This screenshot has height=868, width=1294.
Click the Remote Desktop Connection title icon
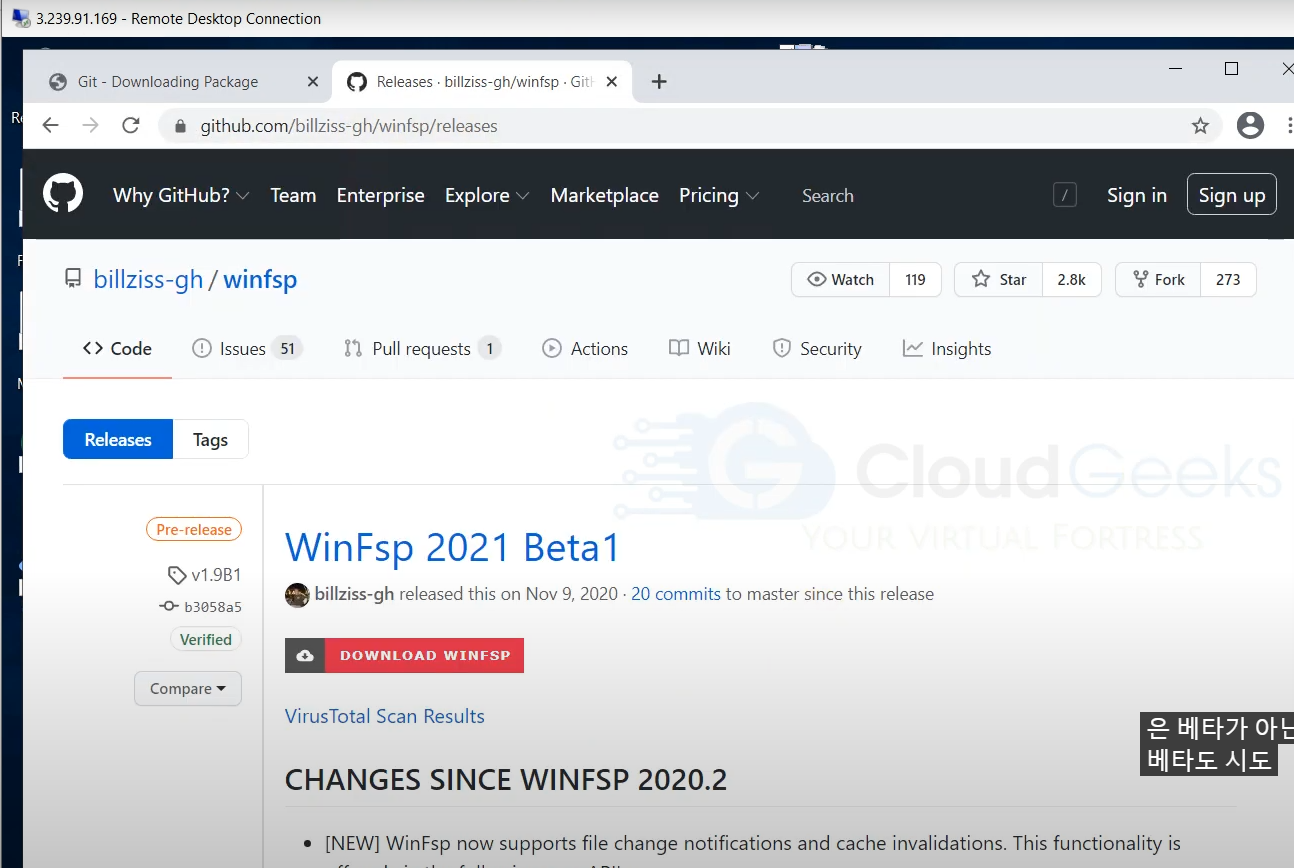[x=21, y=18]
